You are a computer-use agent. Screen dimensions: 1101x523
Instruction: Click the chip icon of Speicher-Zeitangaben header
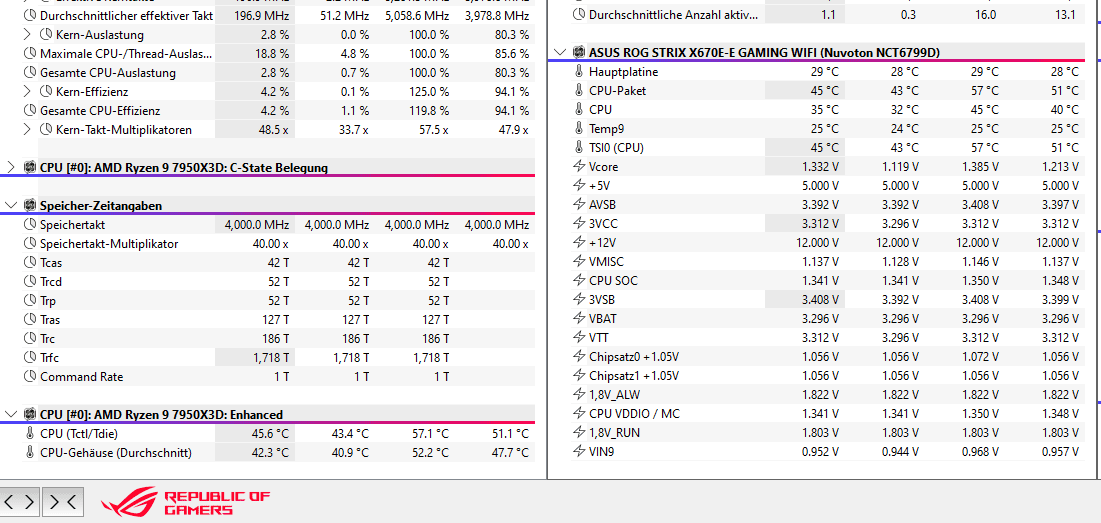pyautogui.click(x=29, y=206)
